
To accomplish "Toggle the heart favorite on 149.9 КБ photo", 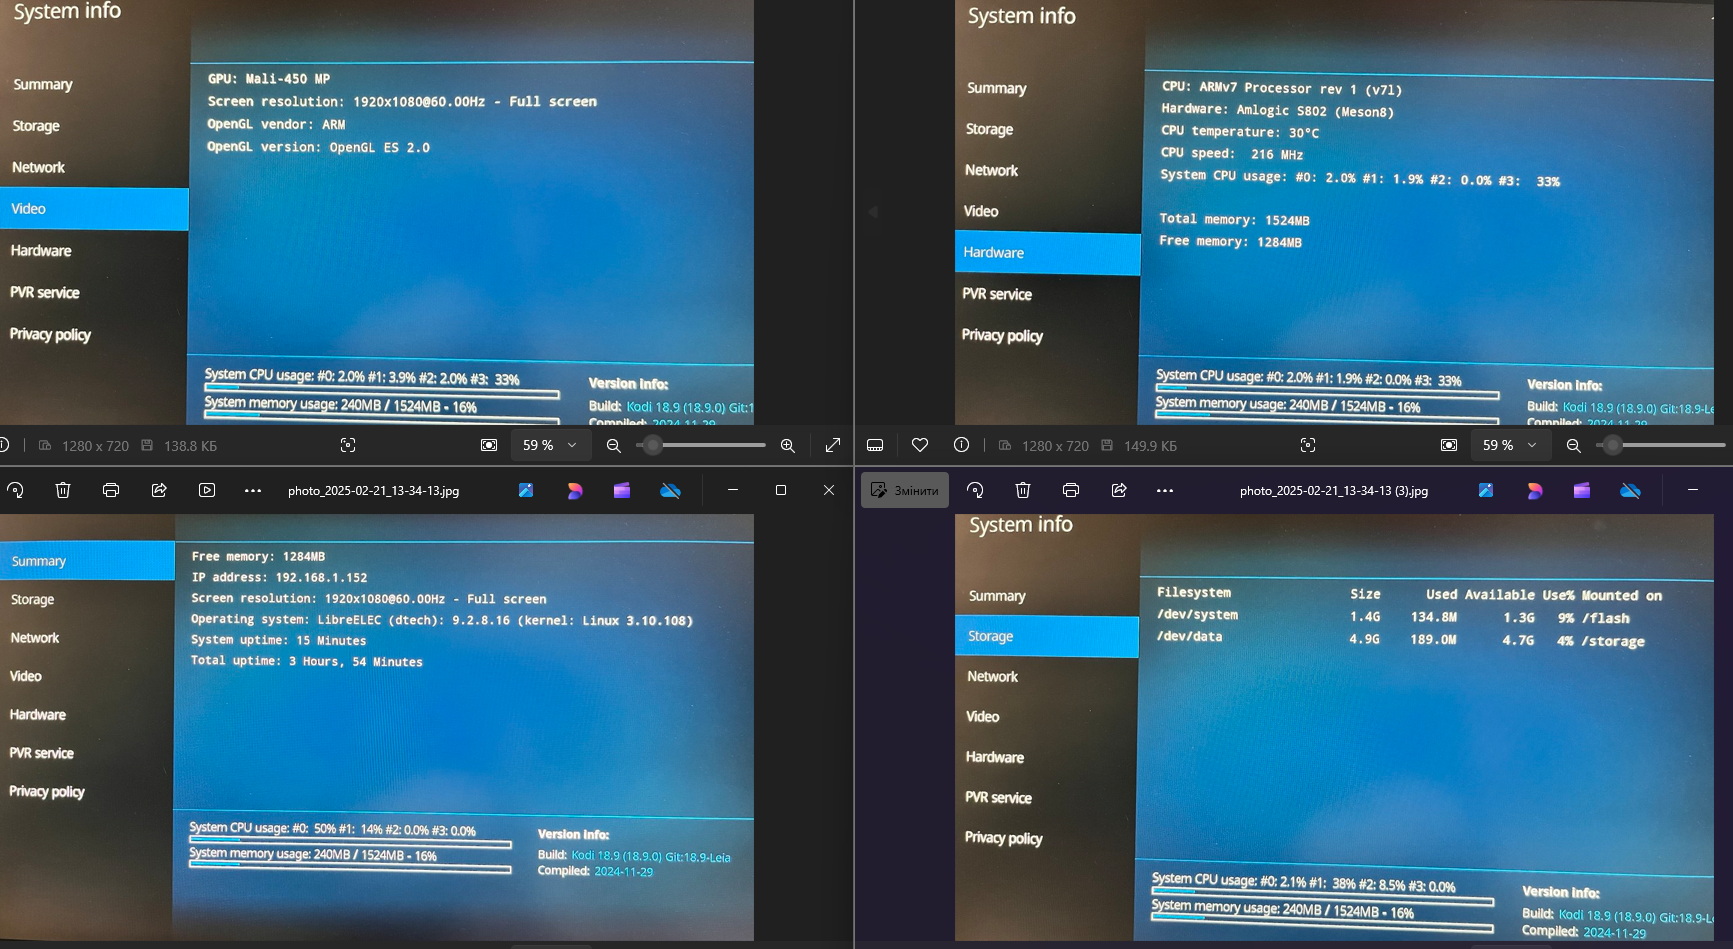I will pyautogui.click(x=920, y=445).
